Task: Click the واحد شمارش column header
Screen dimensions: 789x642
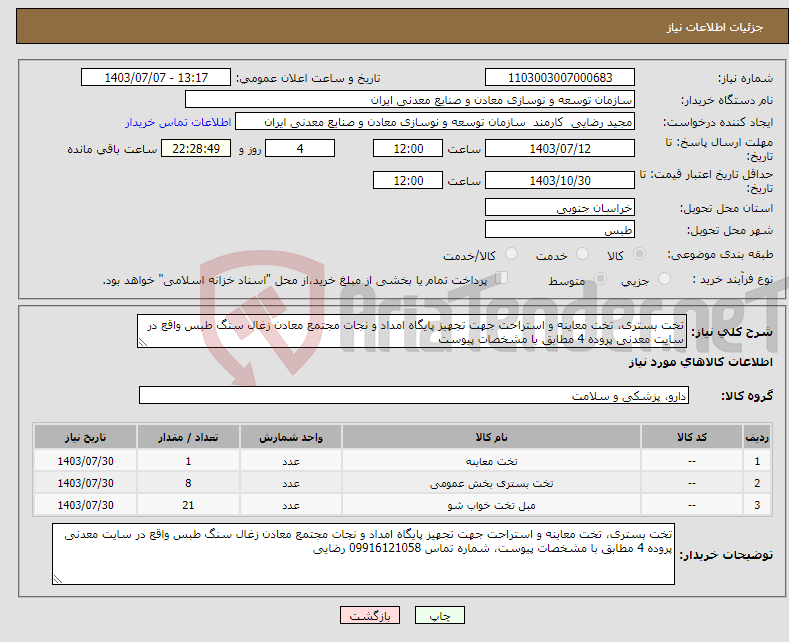Action: tap(291, 437)
